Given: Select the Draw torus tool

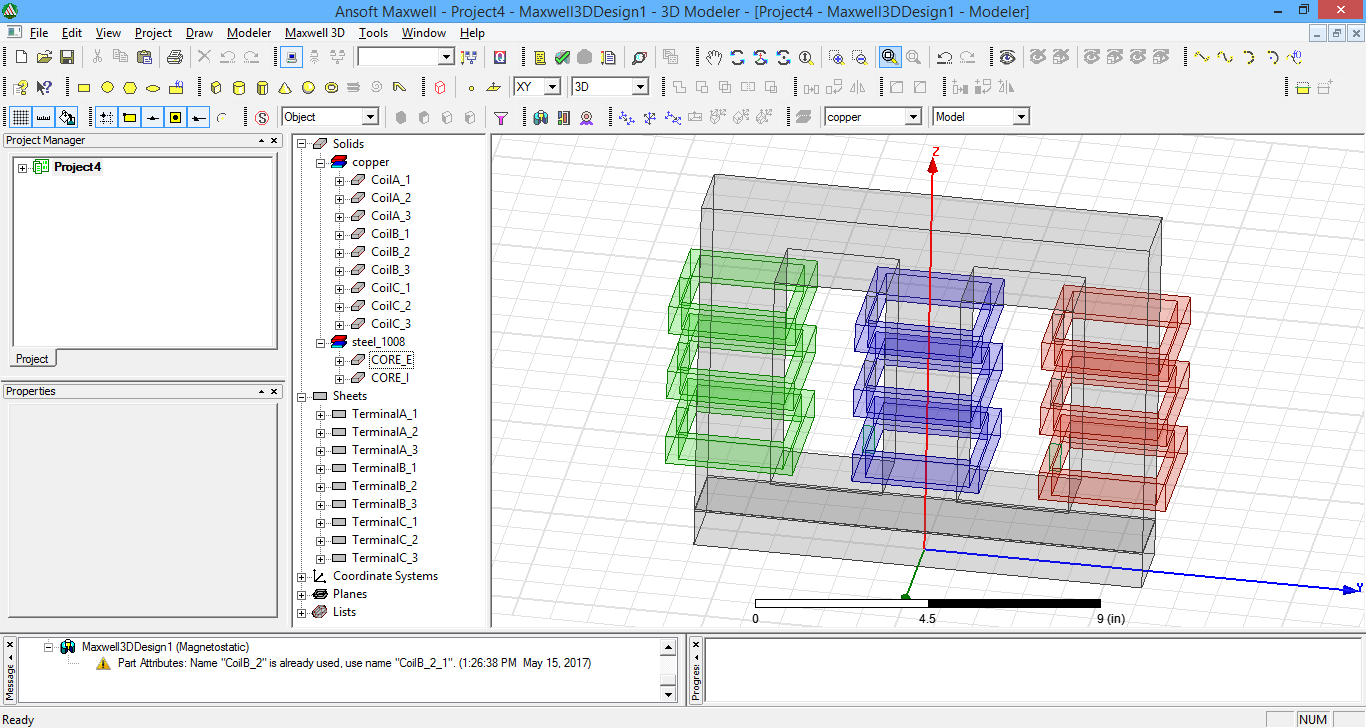Looking at the screenshot, I should (332, 86).
